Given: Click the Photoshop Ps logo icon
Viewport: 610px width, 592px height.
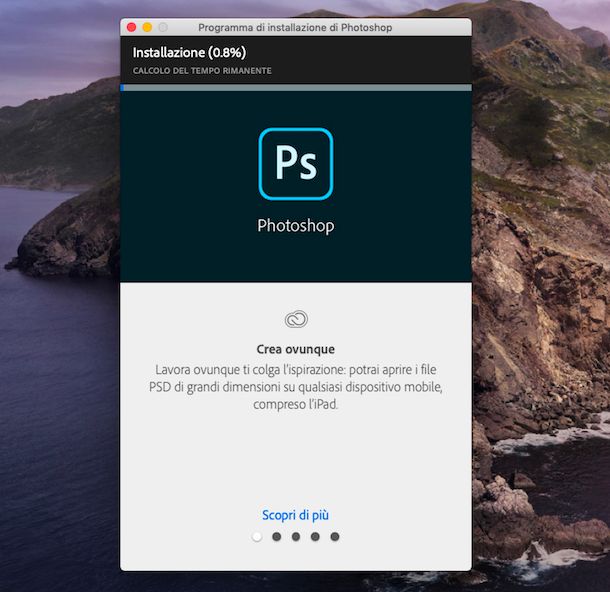Looking at the screenshot, I should 296,164.
